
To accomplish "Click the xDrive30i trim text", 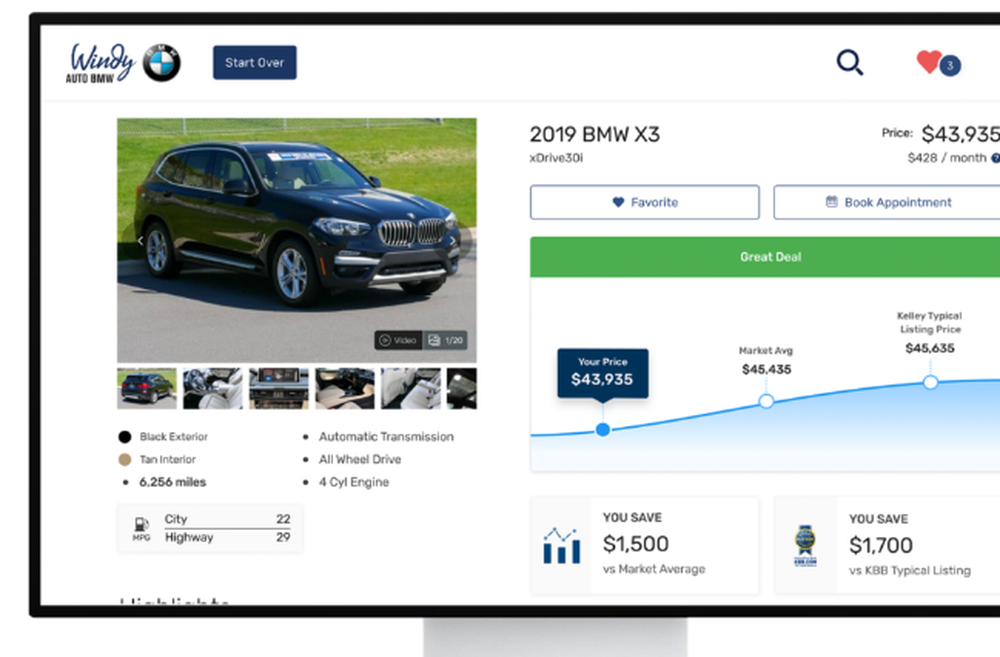I will (x=556, y=158).
